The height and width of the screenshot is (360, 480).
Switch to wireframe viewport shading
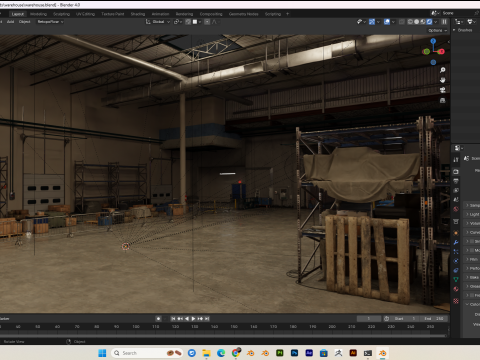click(410, 22)
